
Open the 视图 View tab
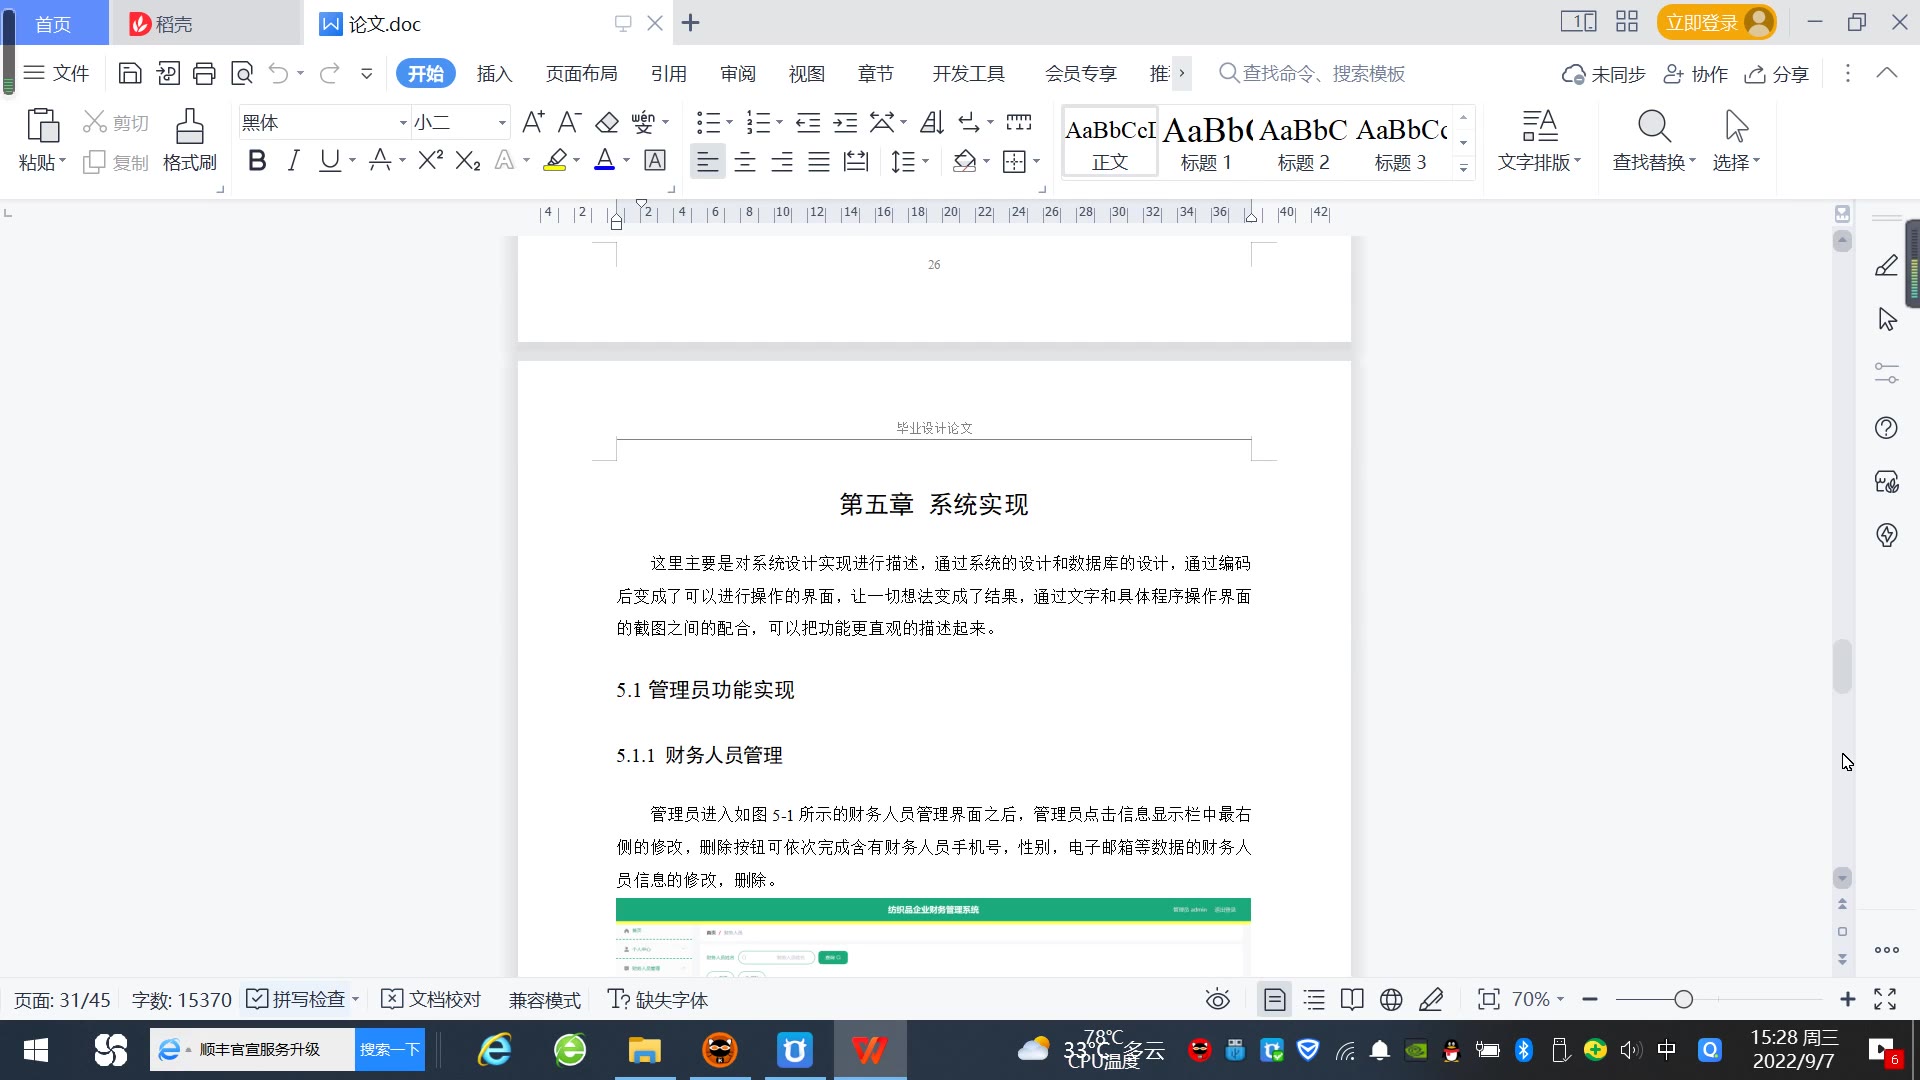click(807, 73)
